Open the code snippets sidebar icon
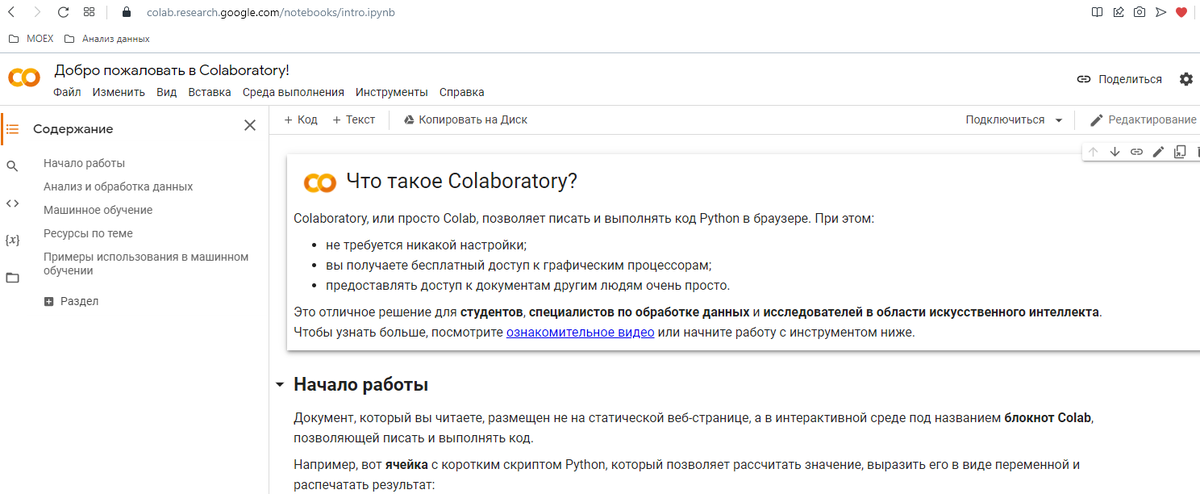Image resolution: width=1200 pixels, height=494 pixels. pyautogui.click(x=12, y=203)
